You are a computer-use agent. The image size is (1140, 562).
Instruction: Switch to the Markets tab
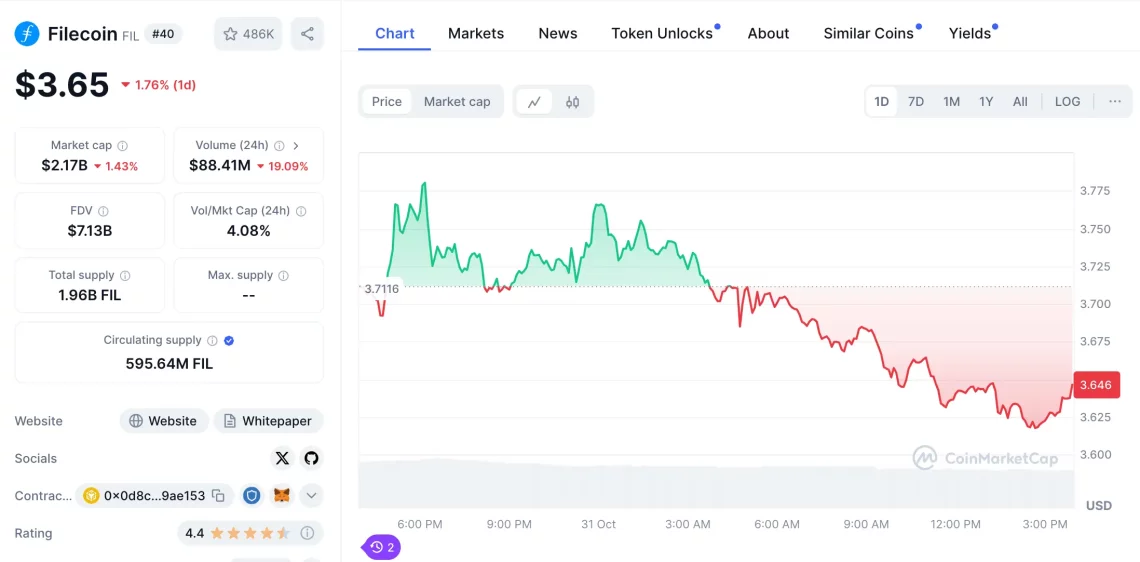[476, 33]
